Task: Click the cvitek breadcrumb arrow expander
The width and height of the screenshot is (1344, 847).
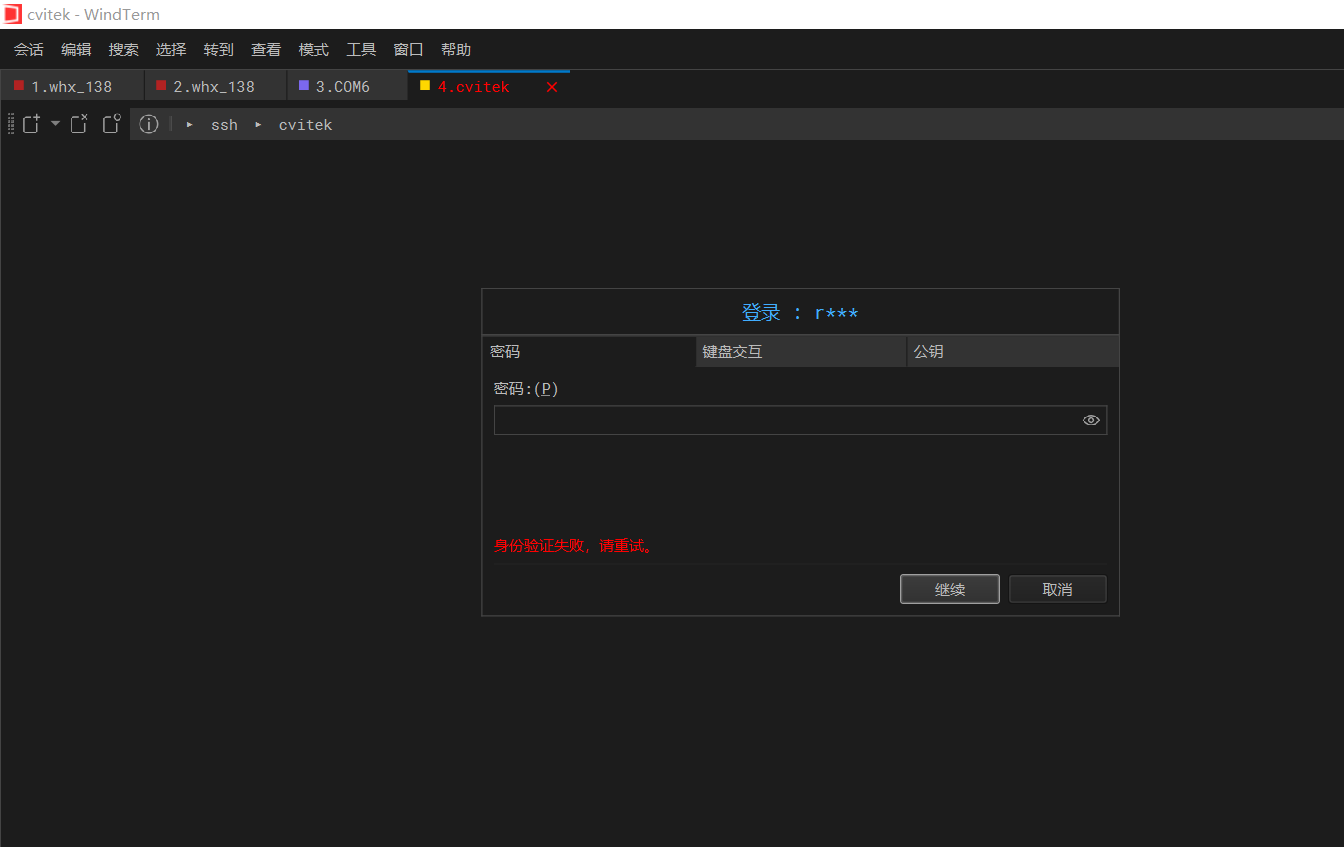Action: (x=258, y=124)
